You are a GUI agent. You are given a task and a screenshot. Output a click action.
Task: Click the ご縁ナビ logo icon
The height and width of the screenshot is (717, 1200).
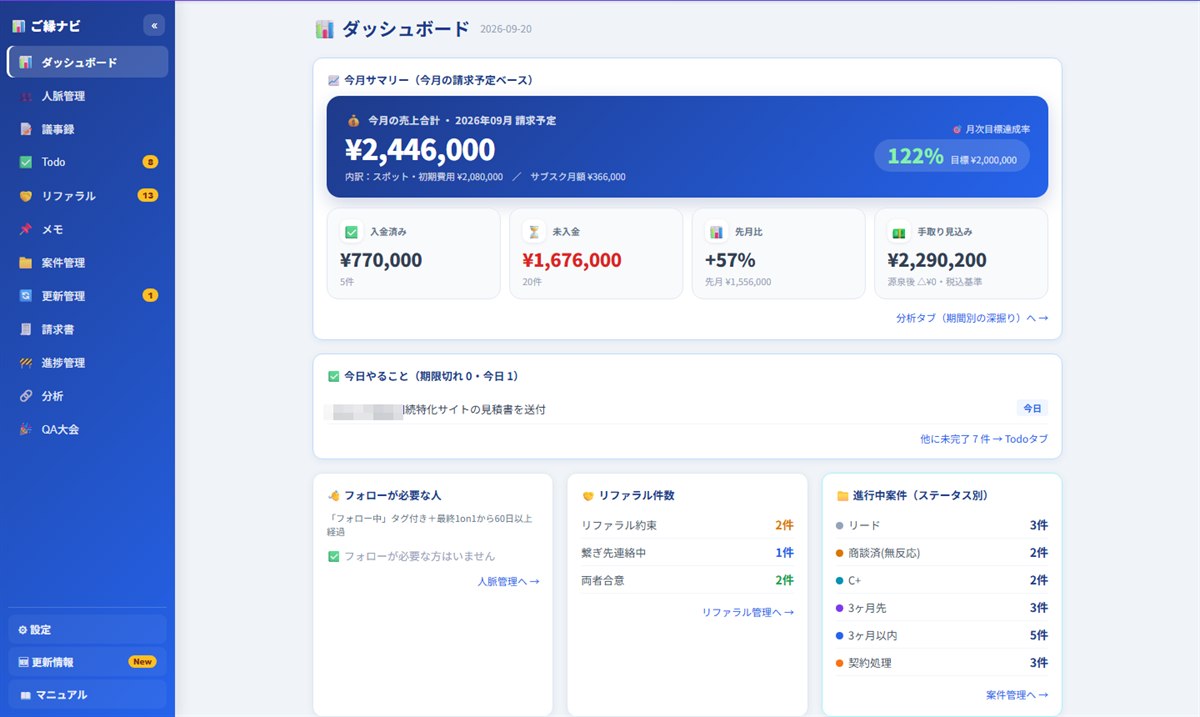coord(19,26)
